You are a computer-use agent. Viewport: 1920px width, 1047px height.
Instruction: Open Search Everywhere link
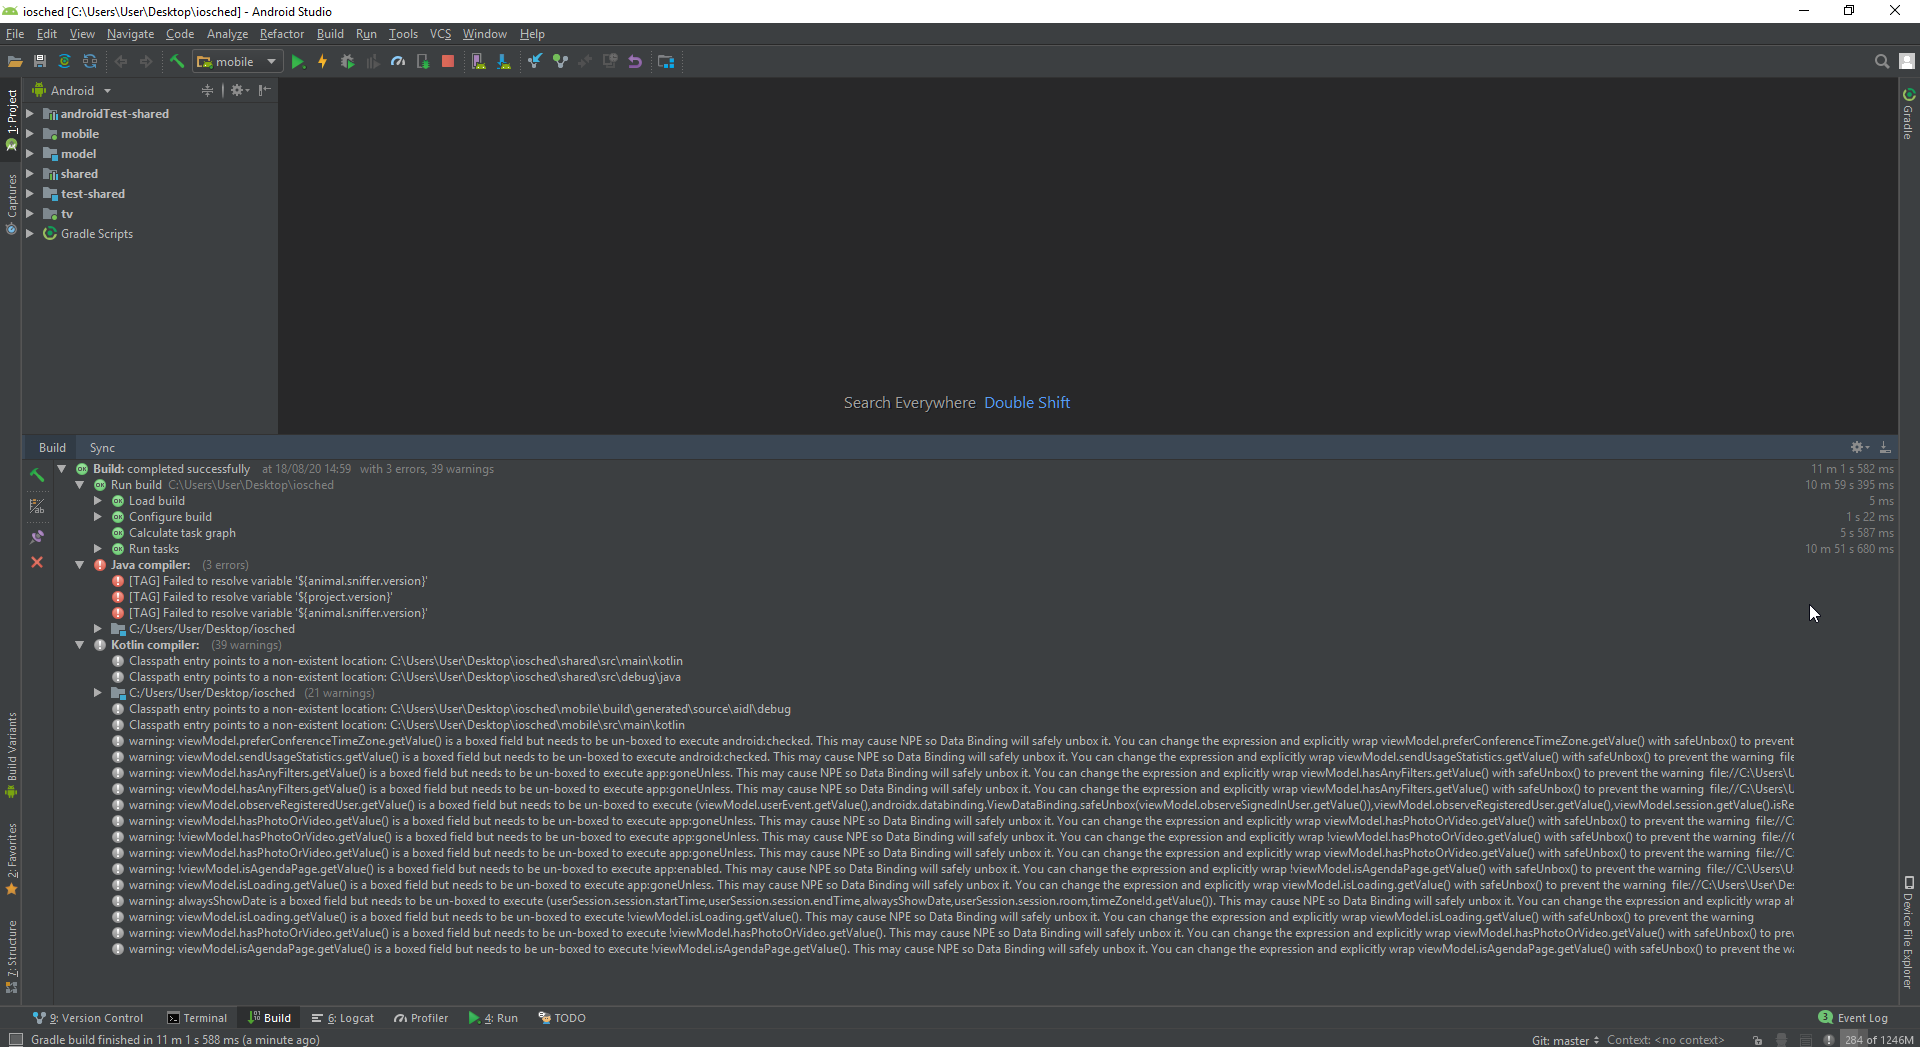1026,402
